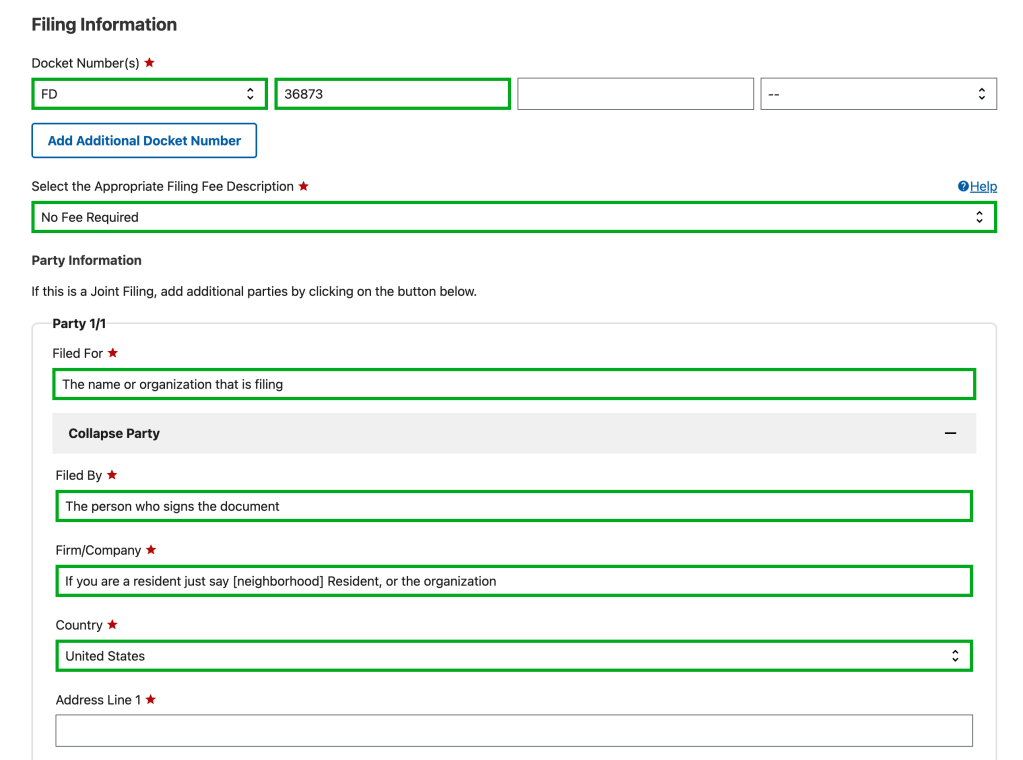Click the docket number field containing 36873
The height and width of the screenshot is (760, 1023).
click(392, 94)
